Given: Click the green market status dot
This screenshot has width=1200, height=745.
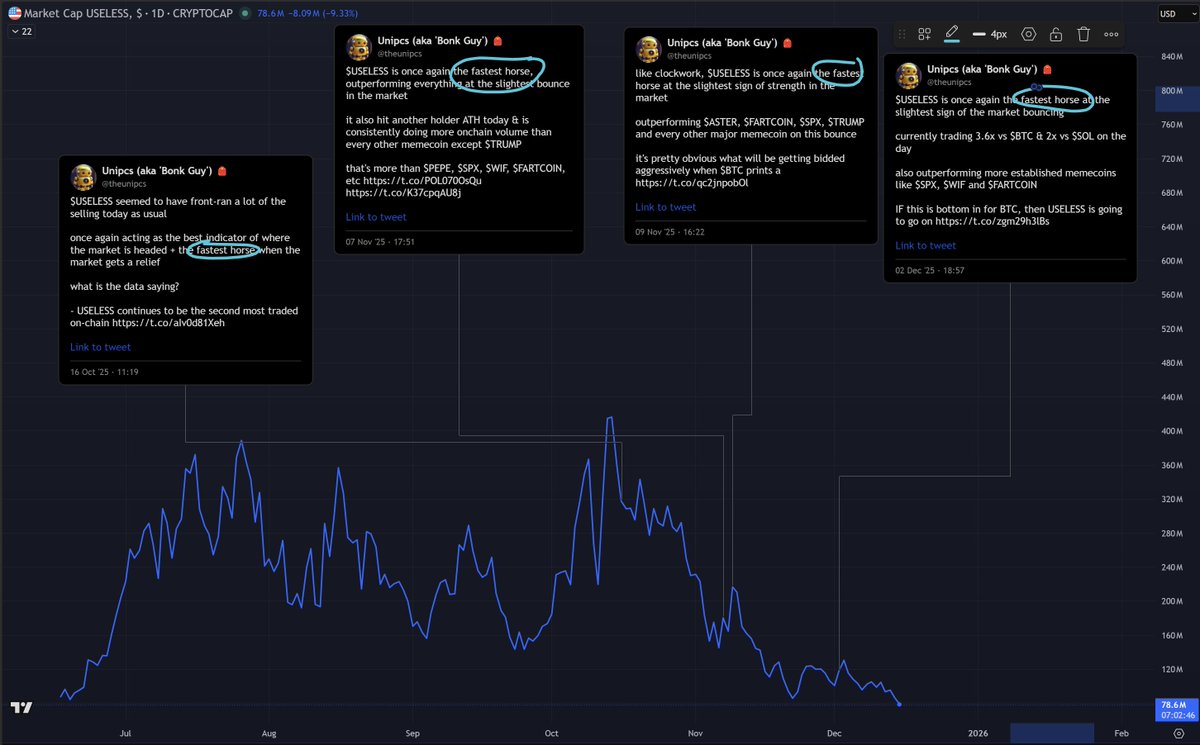Looking at the screenshot, I should click(247, 13).
